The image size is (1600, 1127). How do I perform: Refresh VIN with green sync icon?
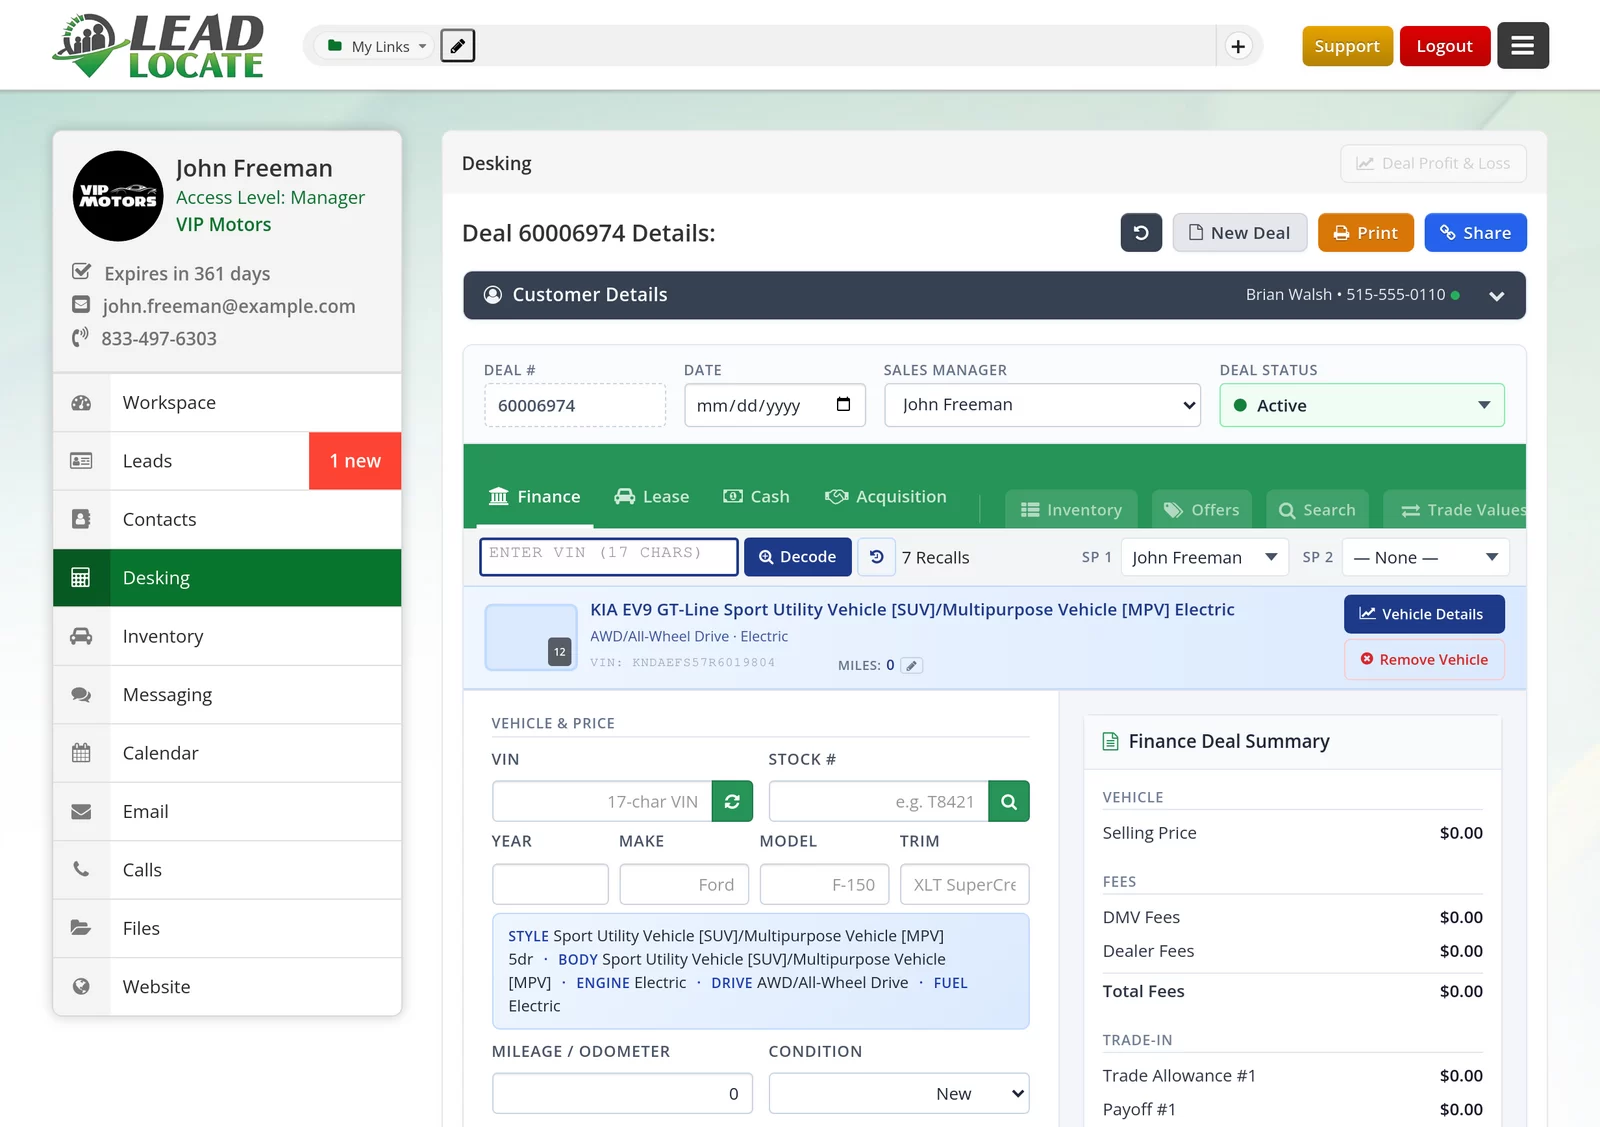[732, 801]
